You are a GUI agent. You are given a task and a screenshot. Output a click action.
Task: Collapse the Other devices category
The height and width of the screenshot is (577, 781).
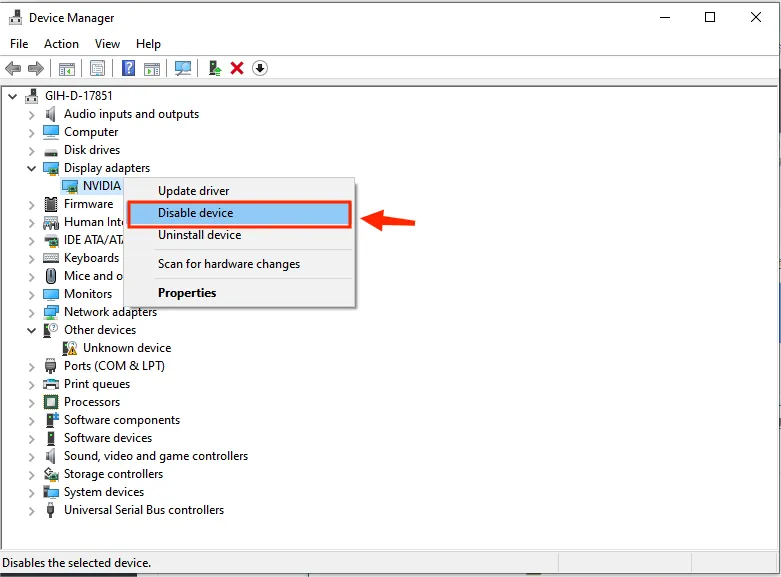31,330
